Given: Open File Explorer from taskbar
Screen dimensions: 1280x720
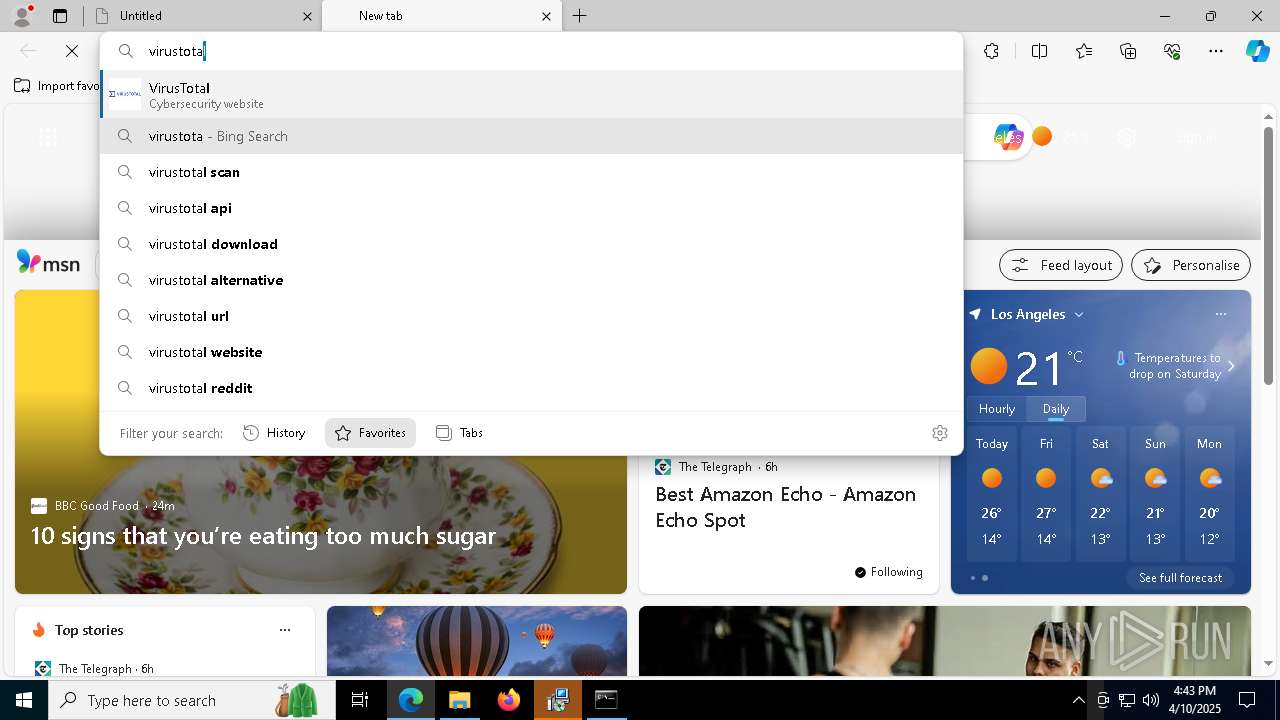Looking at the screenshot, I should click(459, 700).
